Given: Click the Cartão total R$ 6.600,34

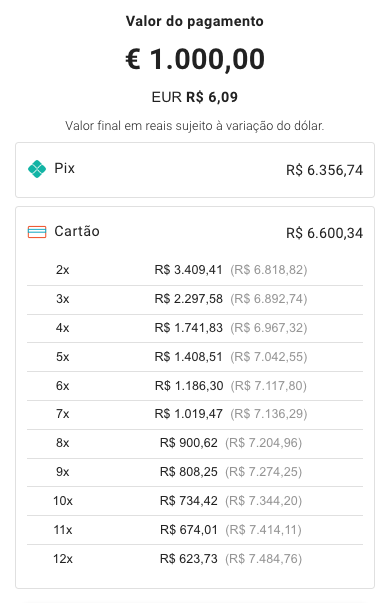Looking at the screenshot, I should pos(324,233).
